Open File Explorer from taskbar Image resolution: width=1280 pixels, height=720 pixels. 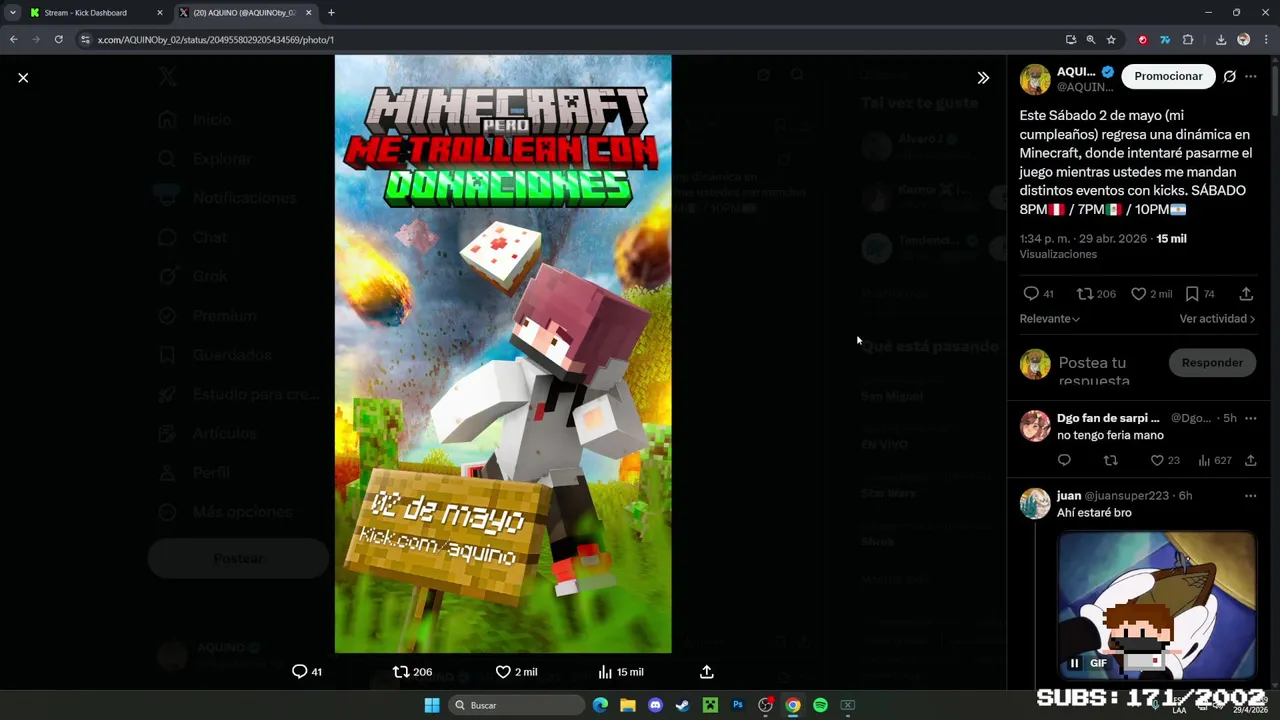[x=628, y=705]
